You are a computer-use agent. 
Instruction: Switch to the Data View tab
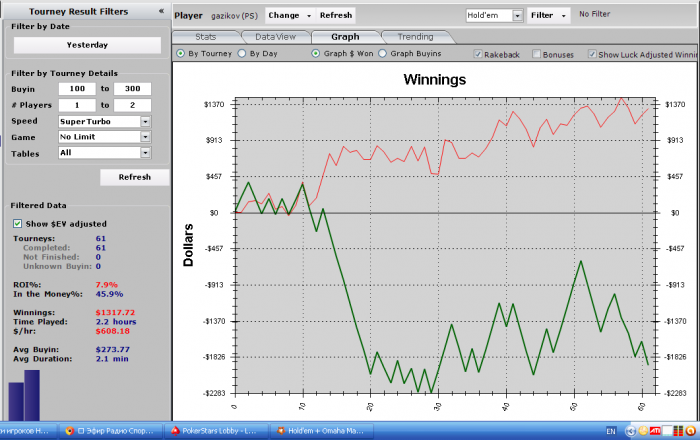coord(275,37)
